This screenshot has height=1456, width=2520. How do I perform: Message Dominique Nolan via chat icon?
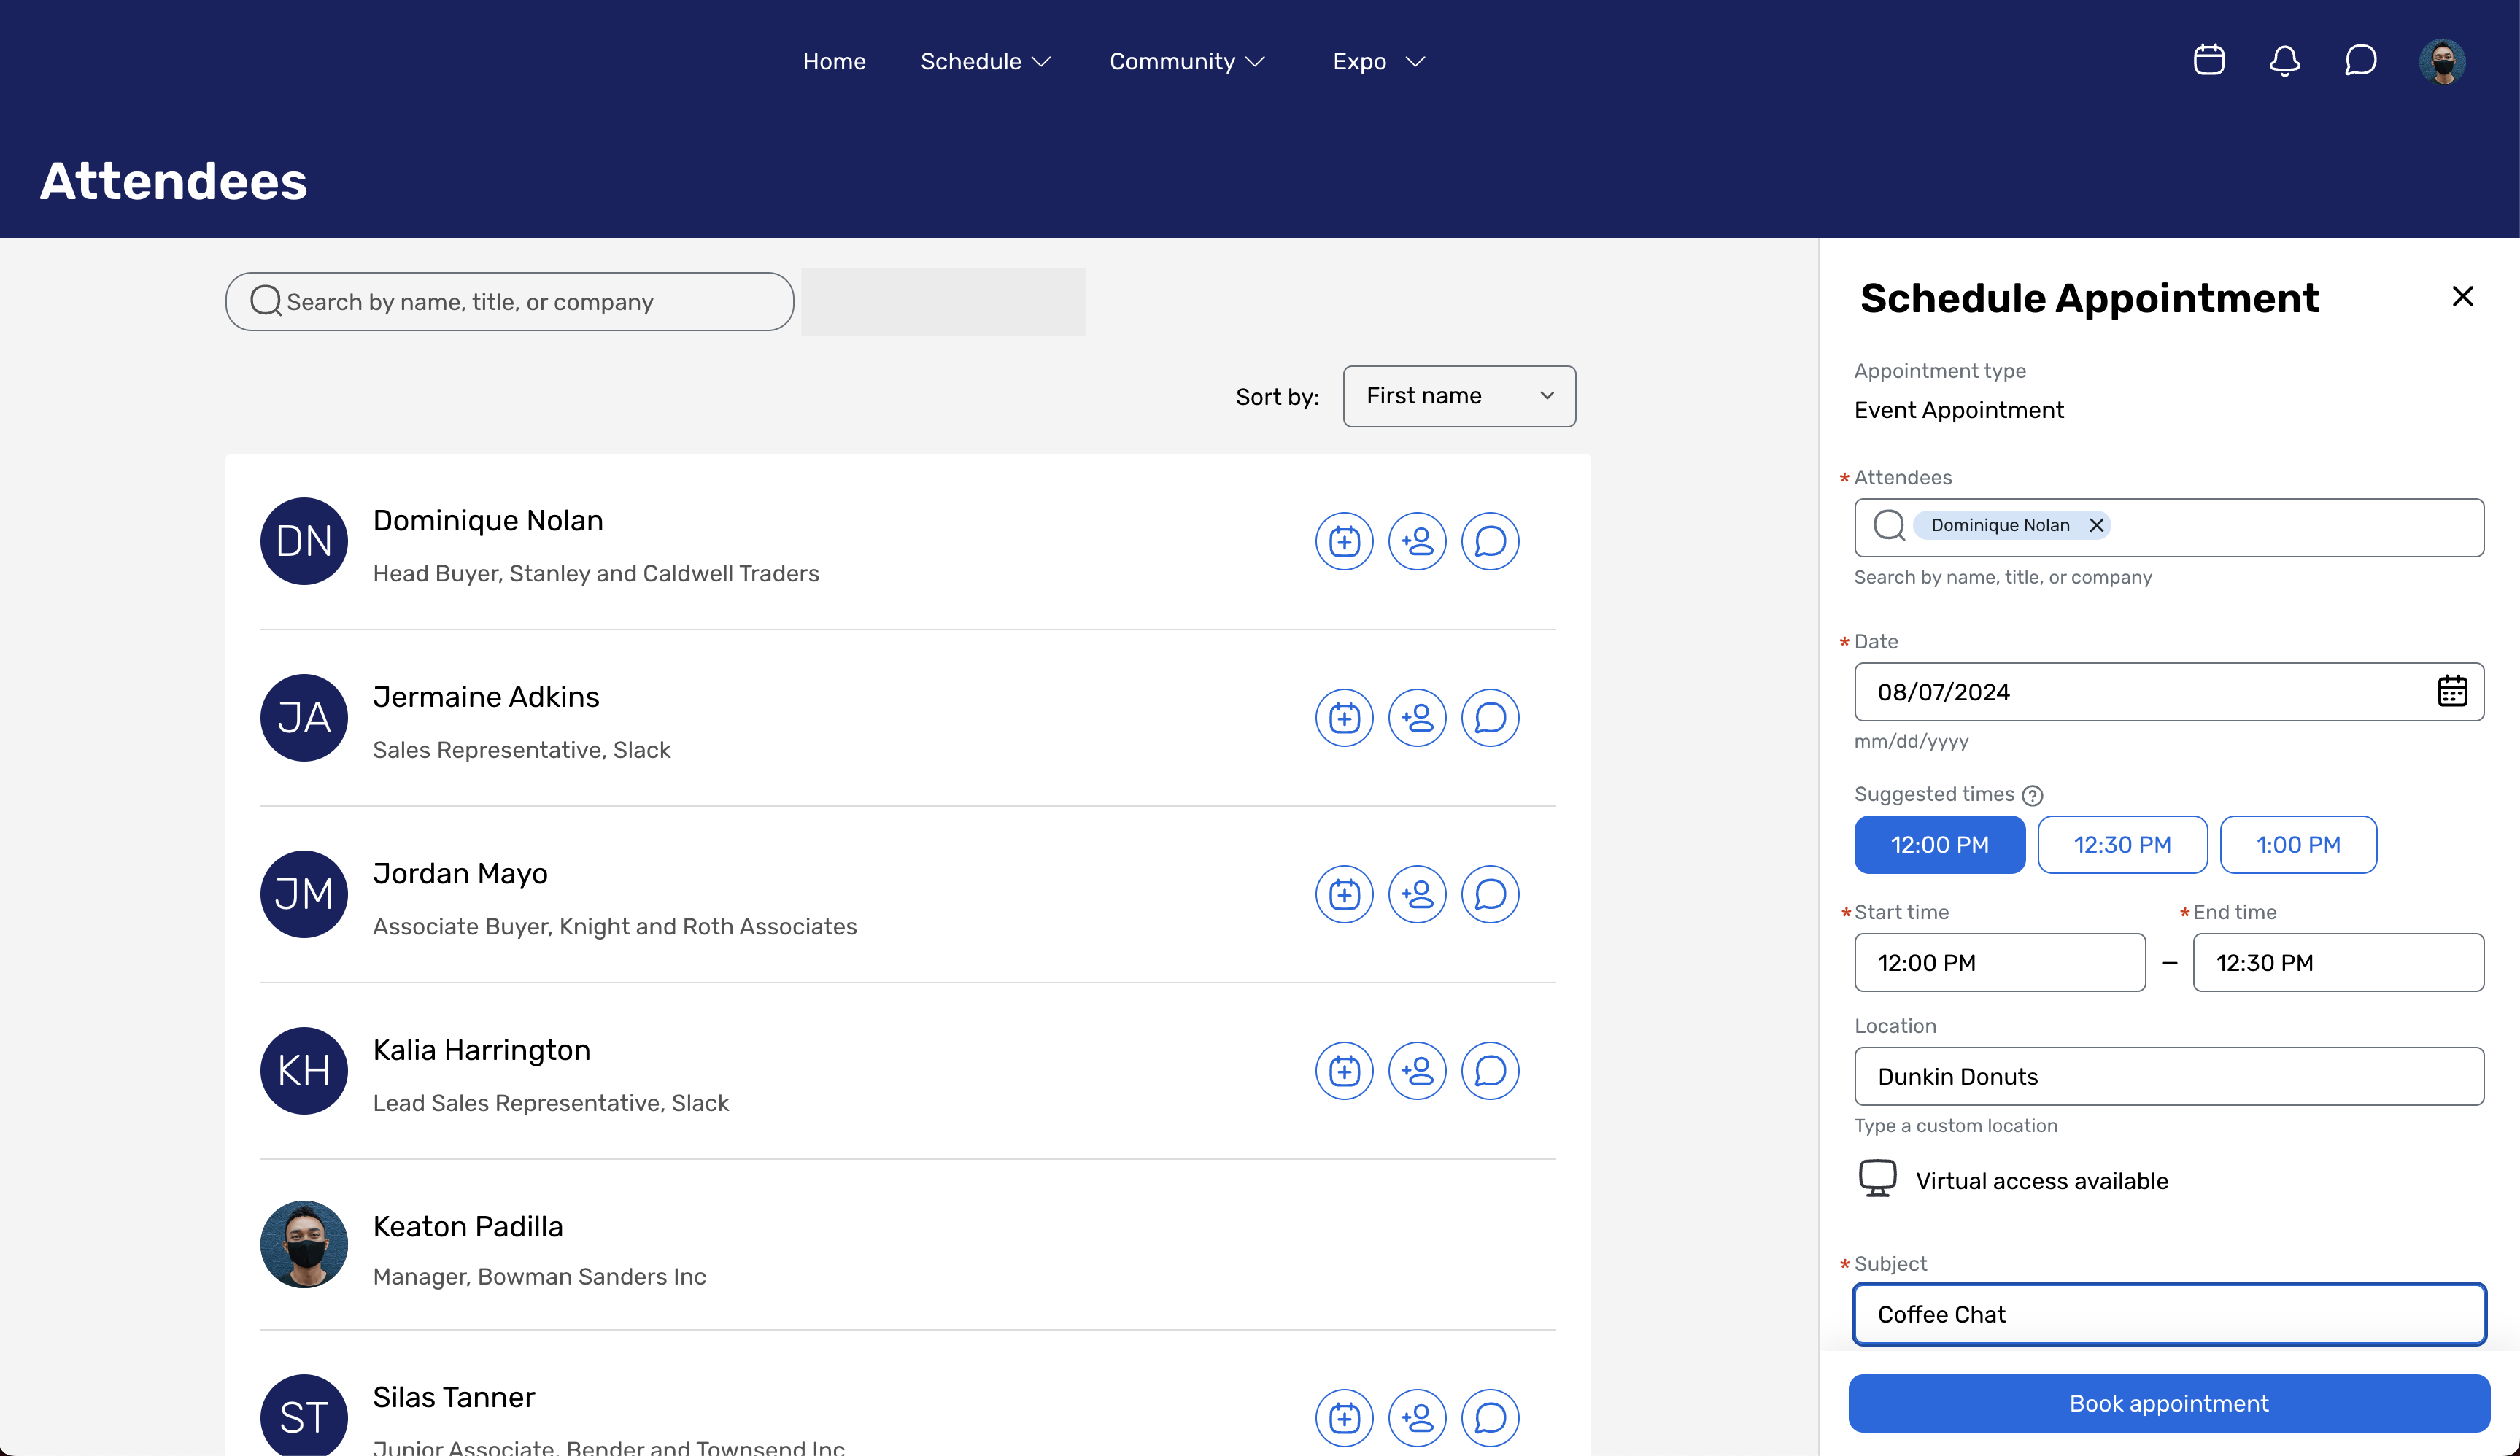[1490, 541]
